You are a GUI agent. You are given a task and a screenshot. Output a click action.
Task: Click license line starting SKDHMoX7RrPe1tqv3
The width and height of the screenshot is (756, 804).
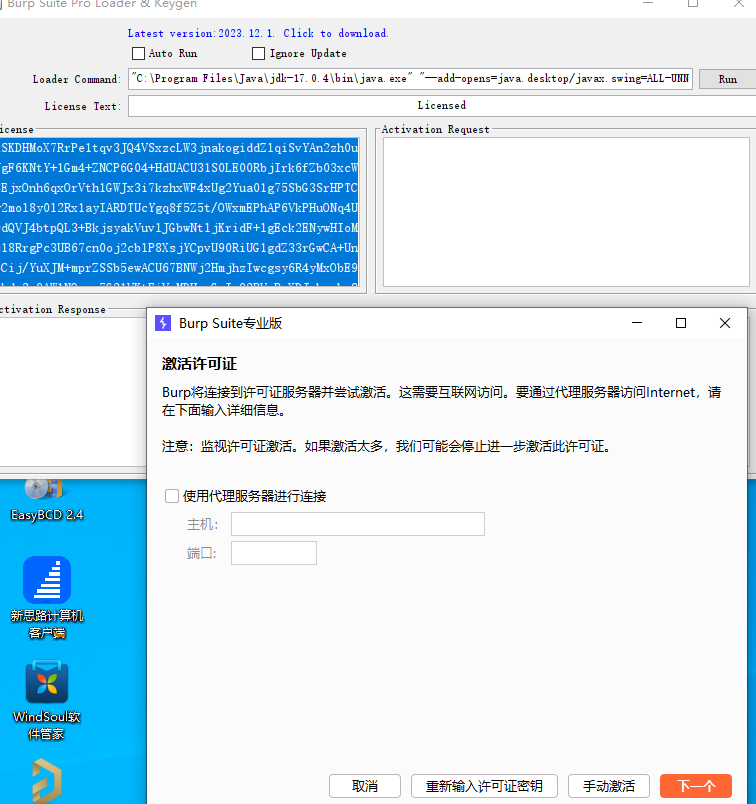(179, 148)
